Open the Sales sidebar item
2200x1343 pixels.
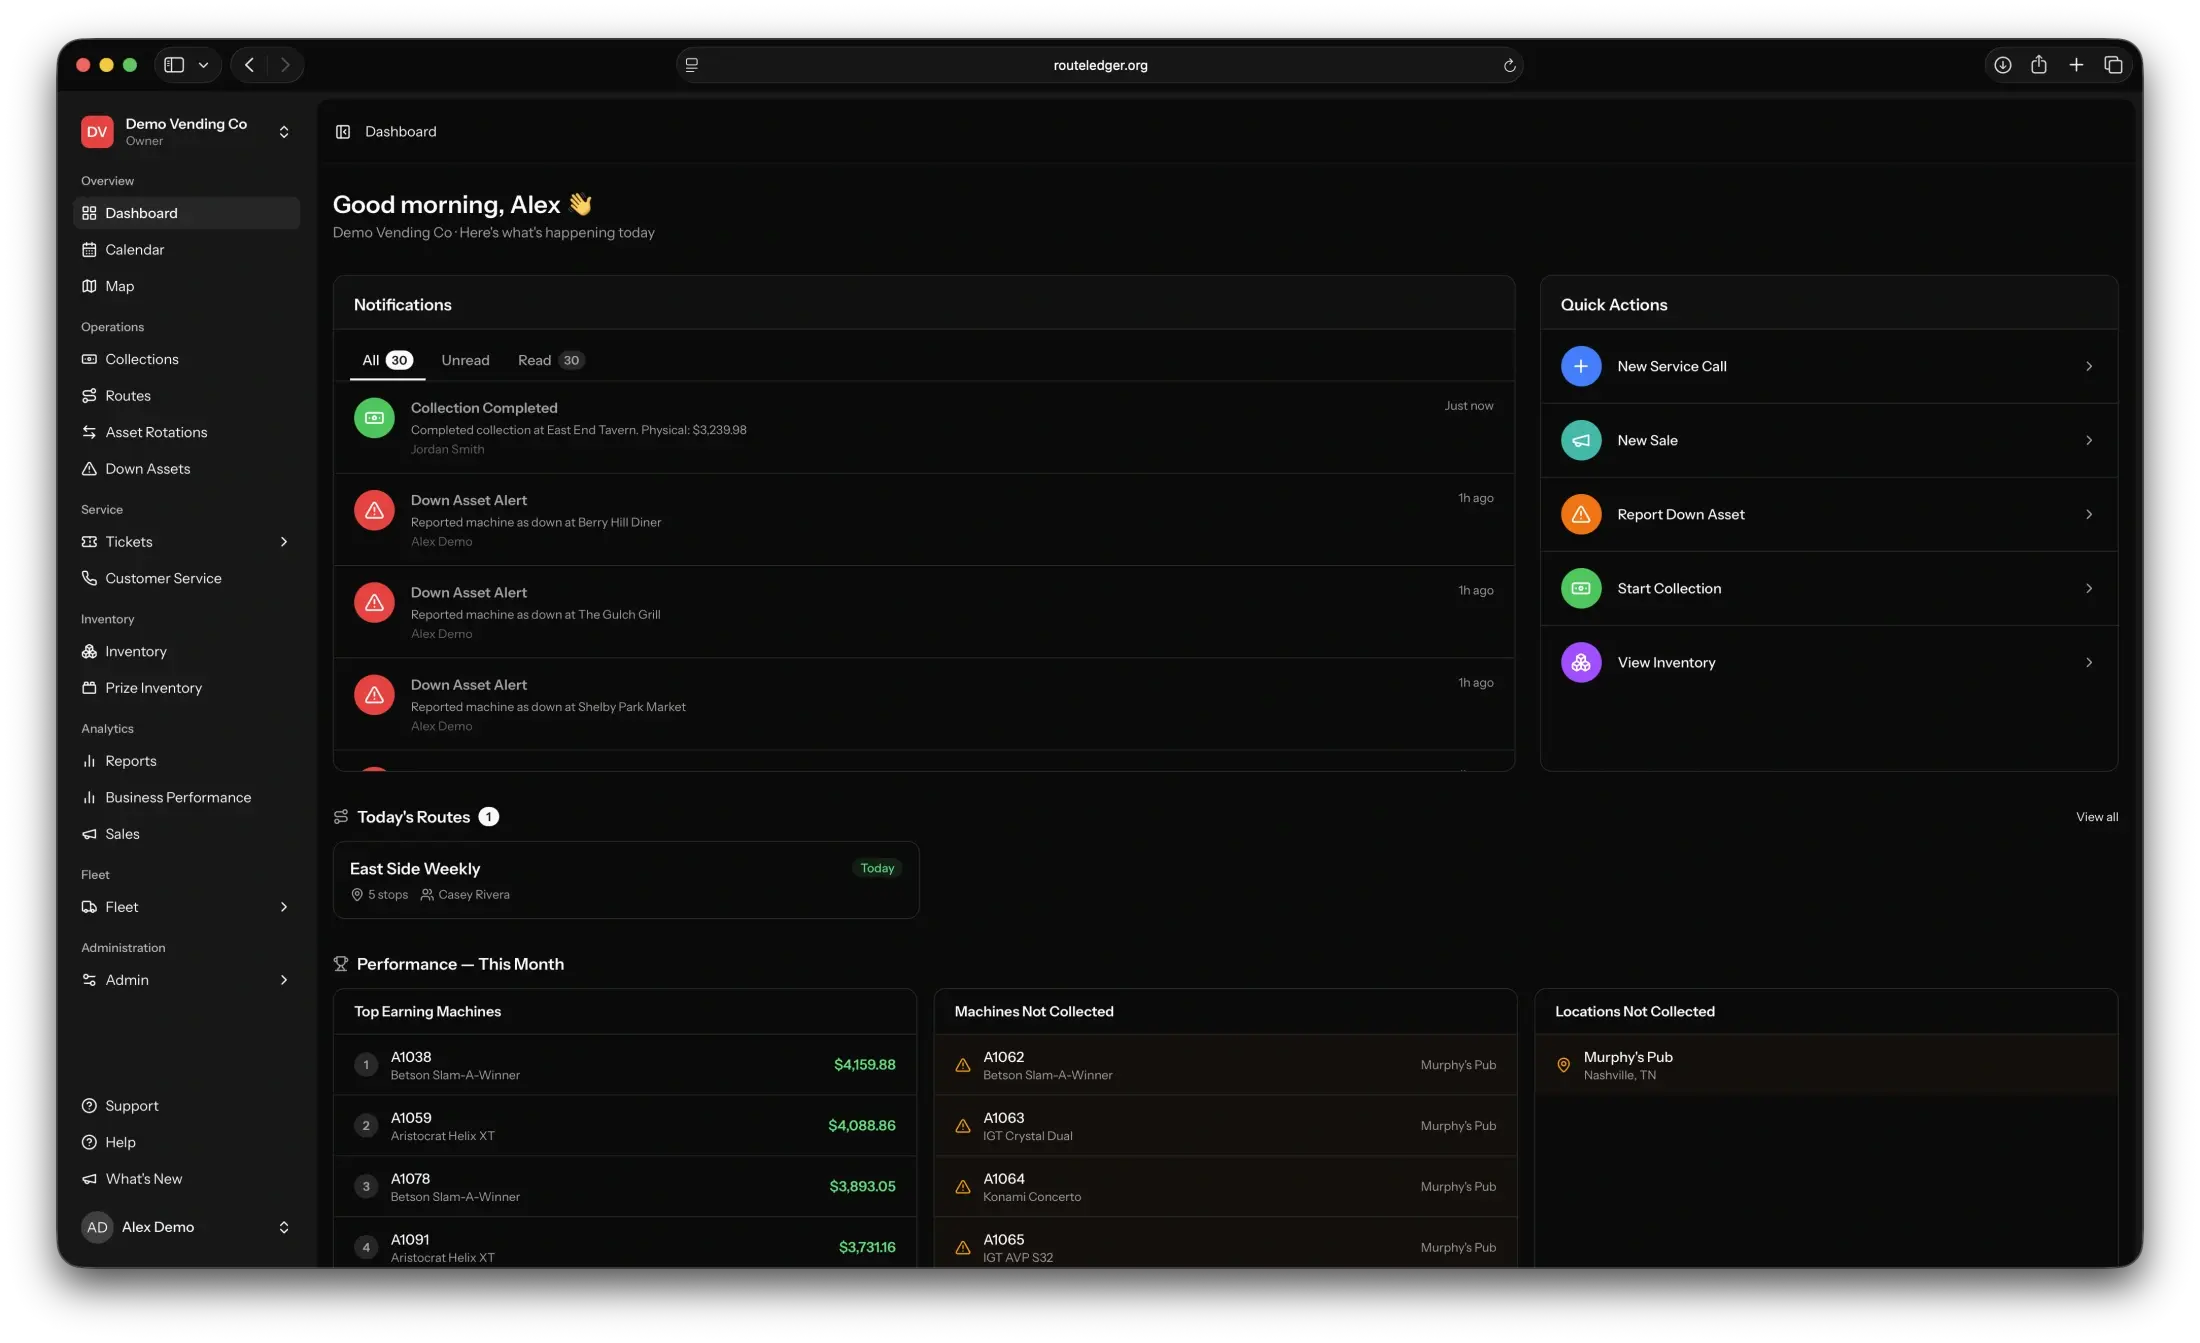pyautogui.click(x=186, y=834)
